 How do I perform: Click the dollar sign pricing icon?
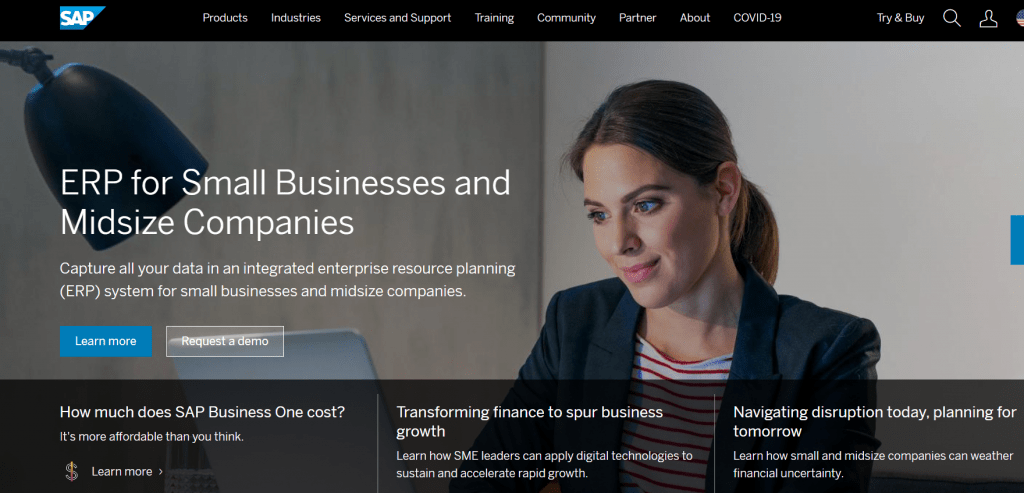tap(71, 471)
